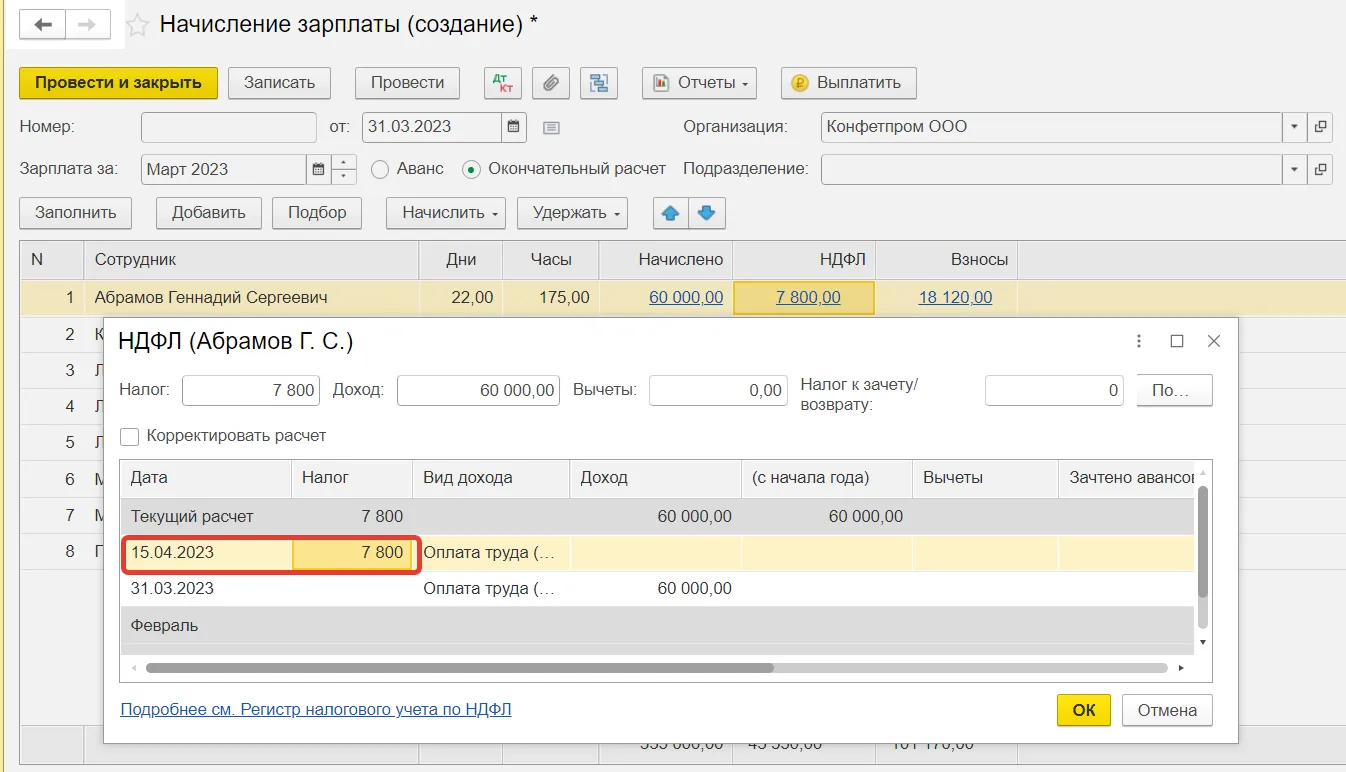Select the 31.03.2023 row in НДФЛ table
The image size is (1346, 772).
click(x=658, y=589)
